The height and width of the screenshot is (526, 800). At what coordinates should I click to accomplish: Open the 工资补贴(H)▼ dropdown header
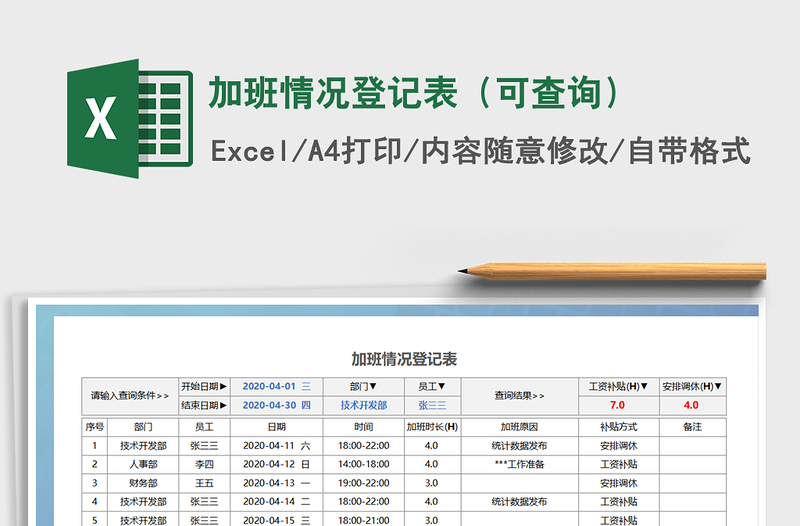pyautogui.click(x=618, y=386)
